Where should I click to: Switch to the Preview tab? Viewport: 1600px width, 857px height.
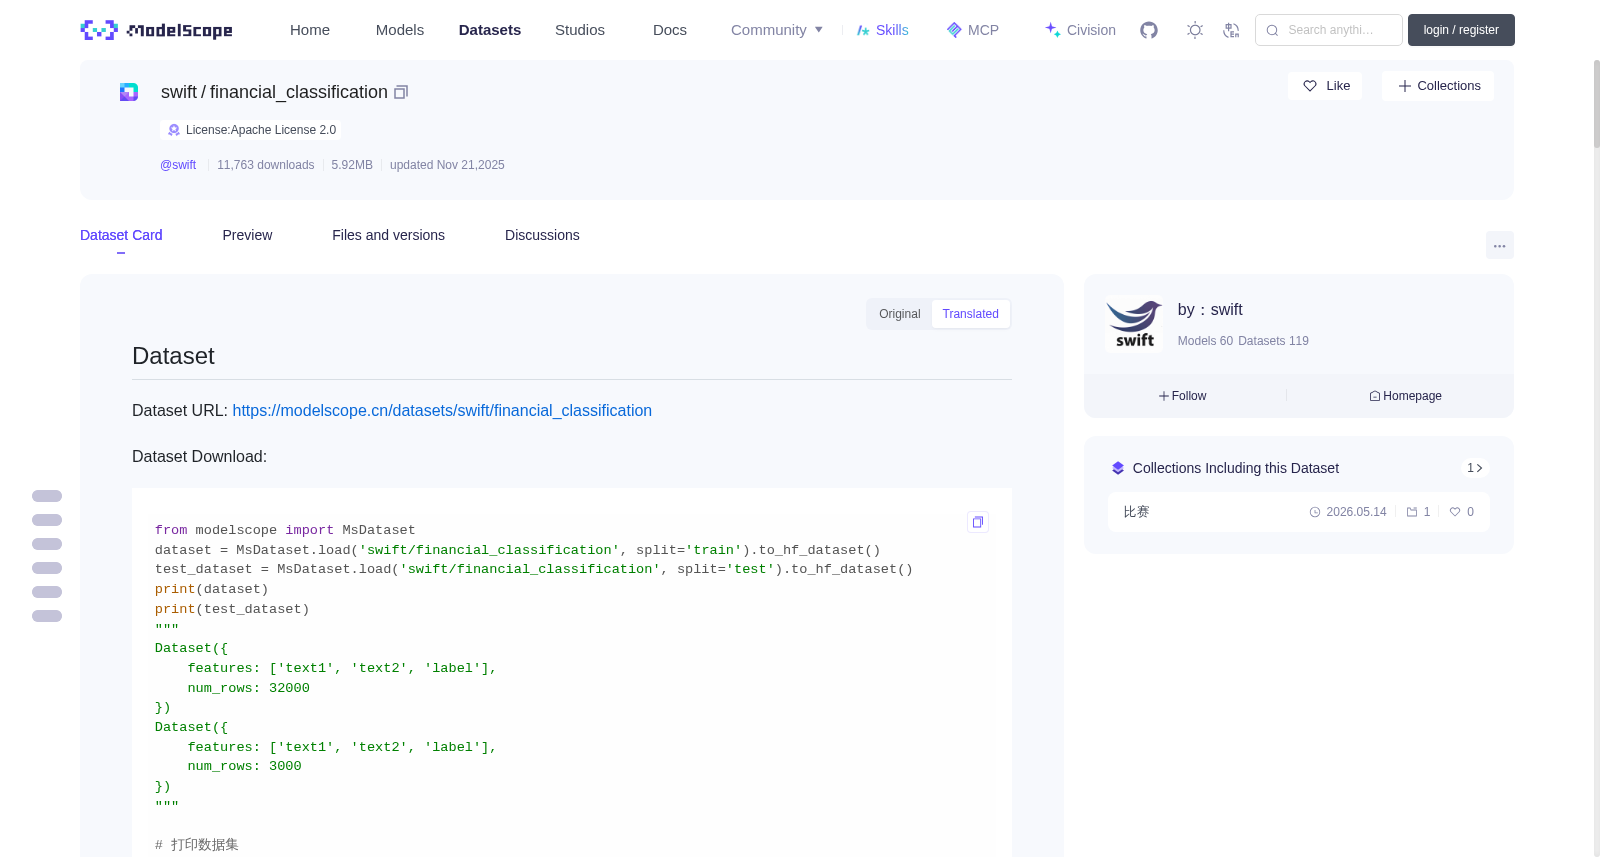[247, 235]
